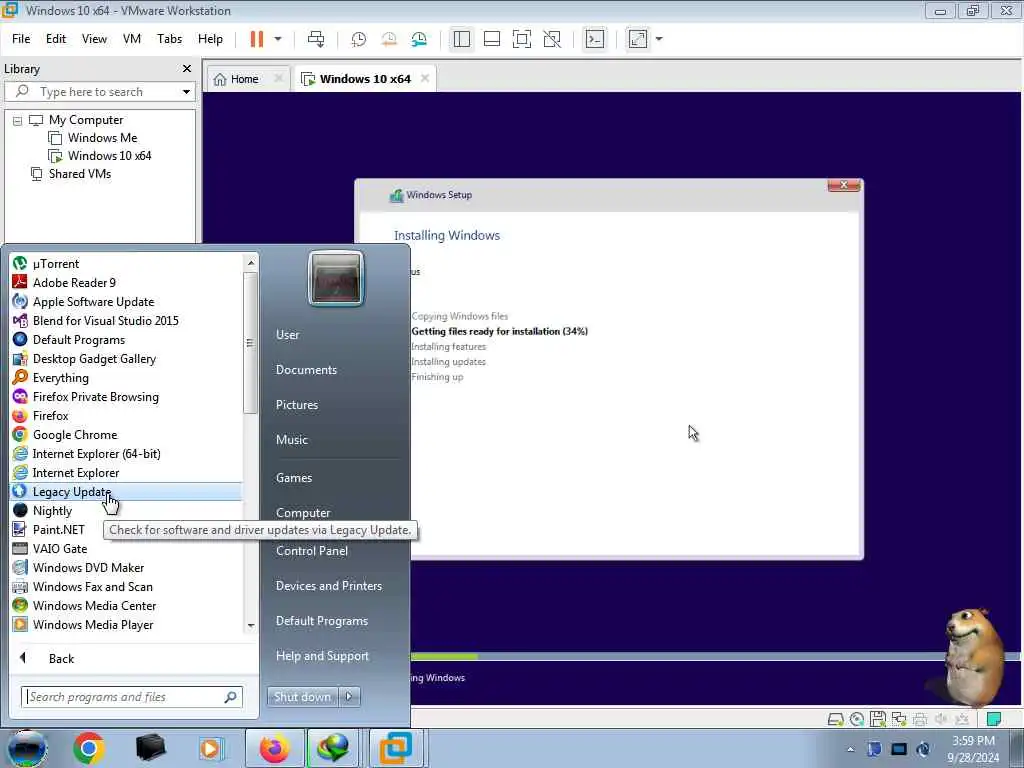Open Adobe Reader 9
Viewport: 1024px width, 768px height.
point(125,283)
